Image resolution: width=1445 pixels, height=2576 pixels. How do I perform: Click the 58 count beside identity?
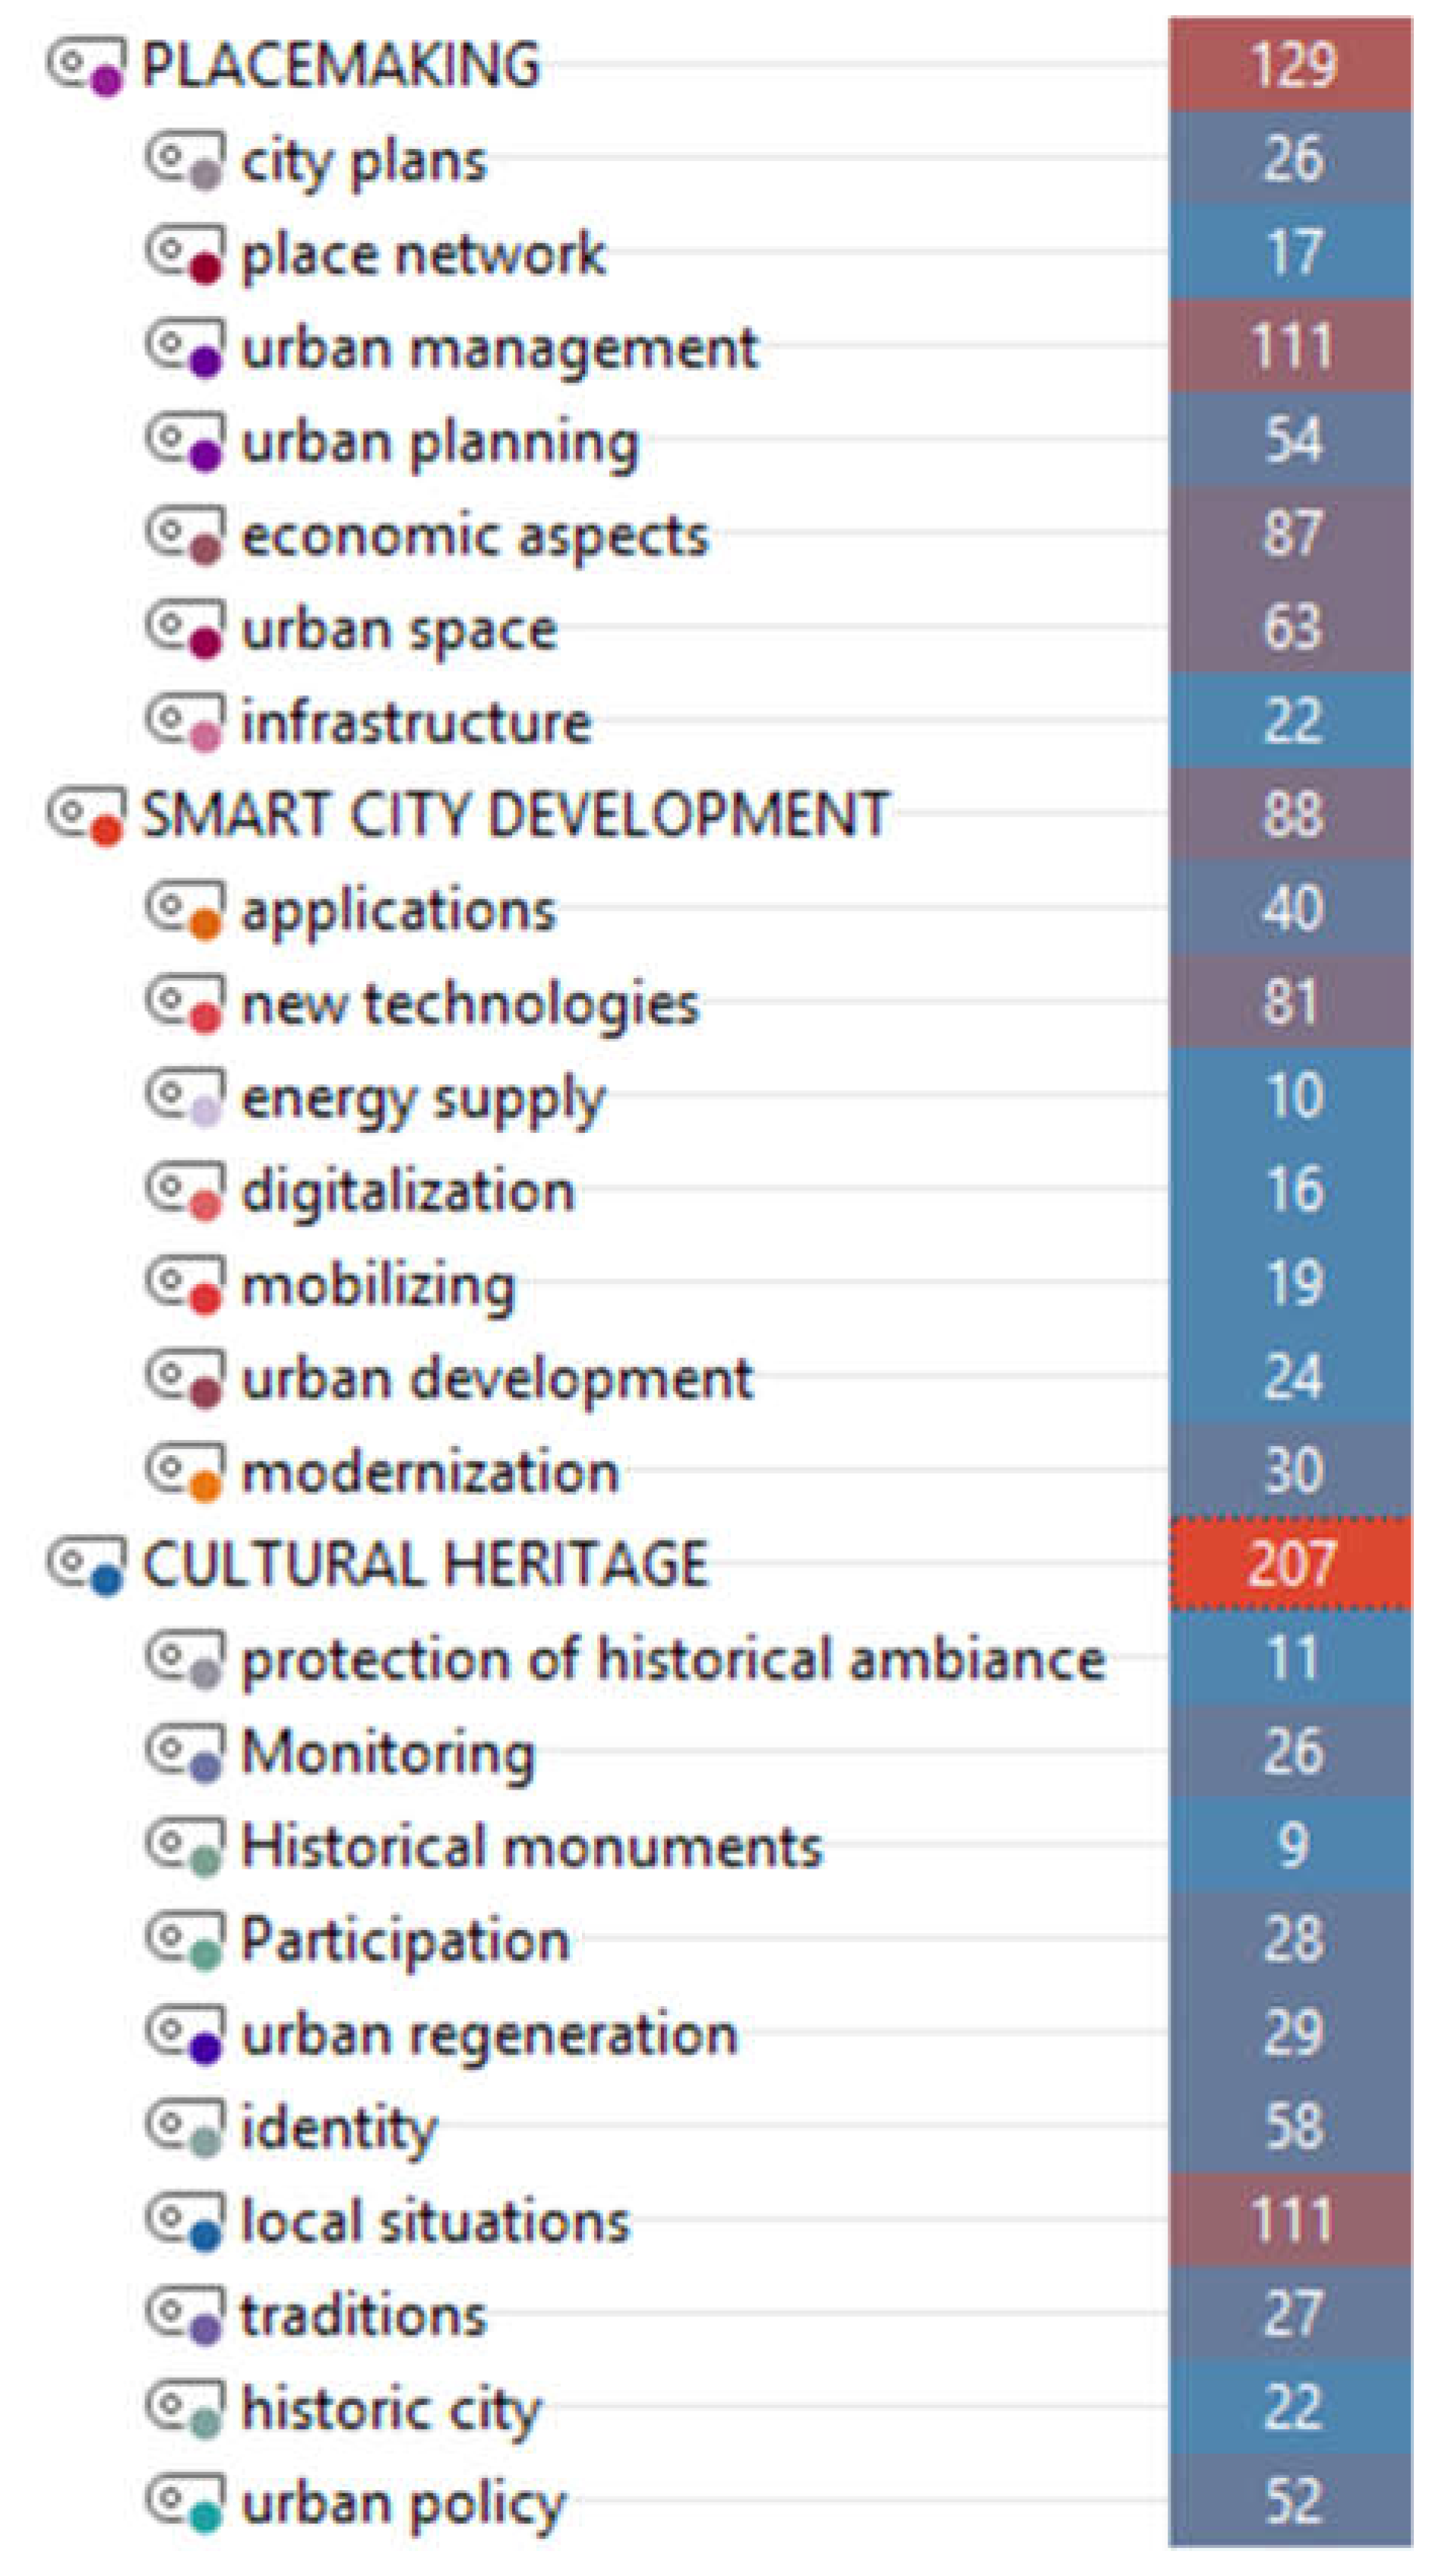coord(1290,2128)
